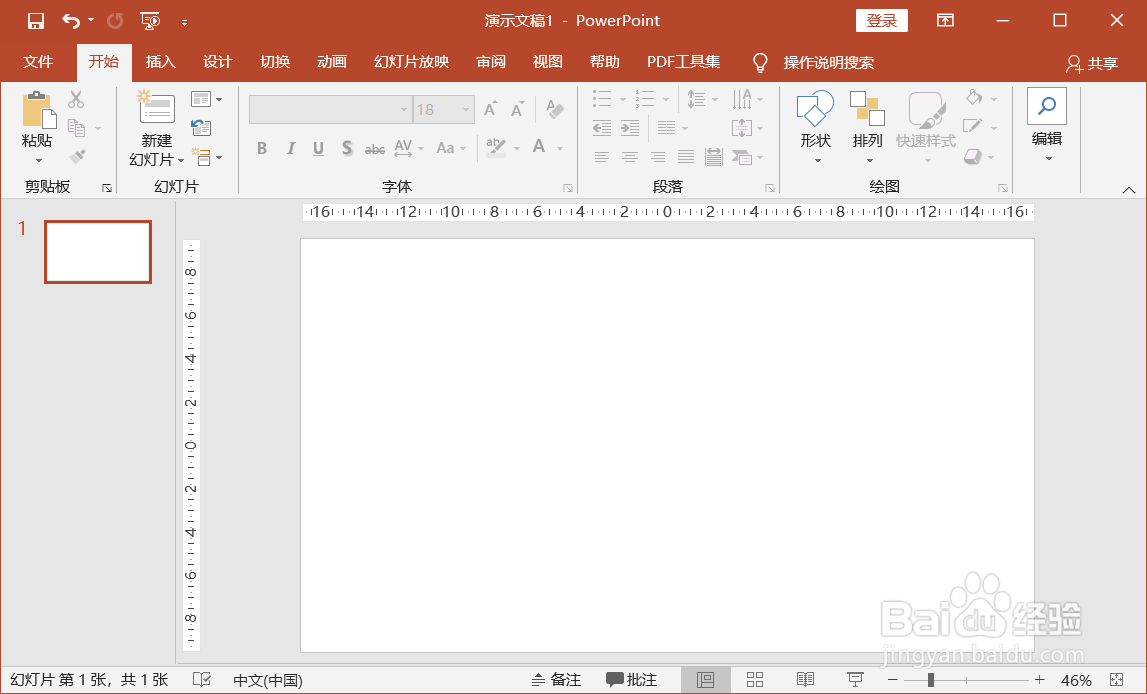Click the Arrange icon
The height and width of the screenshot is (694, 1147).
click(x=868, y=108)
